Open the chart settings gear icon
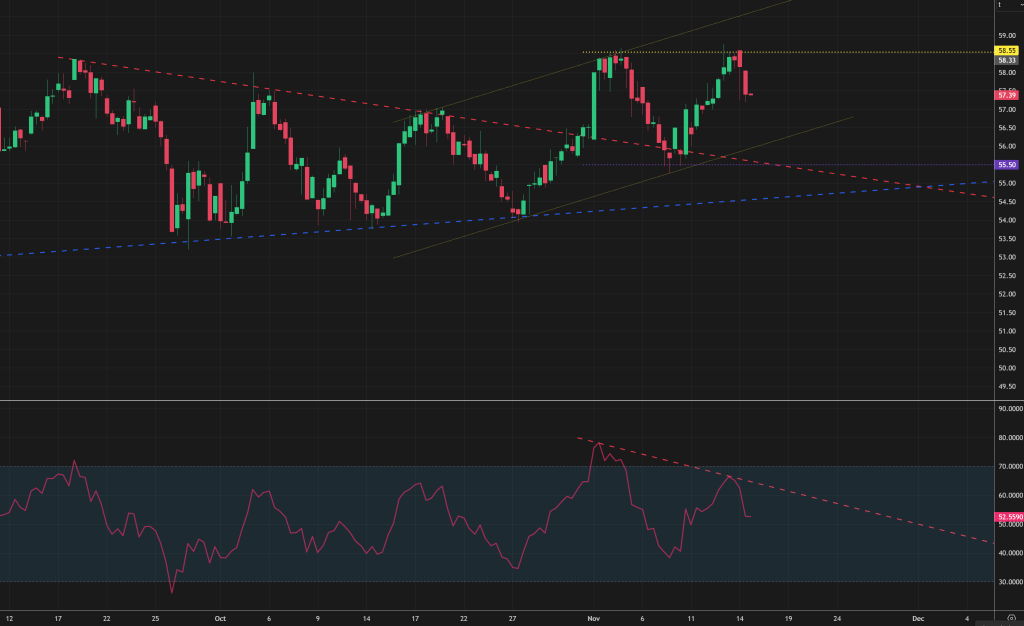Screen dimensions: 1024x626 point(1010,618)
